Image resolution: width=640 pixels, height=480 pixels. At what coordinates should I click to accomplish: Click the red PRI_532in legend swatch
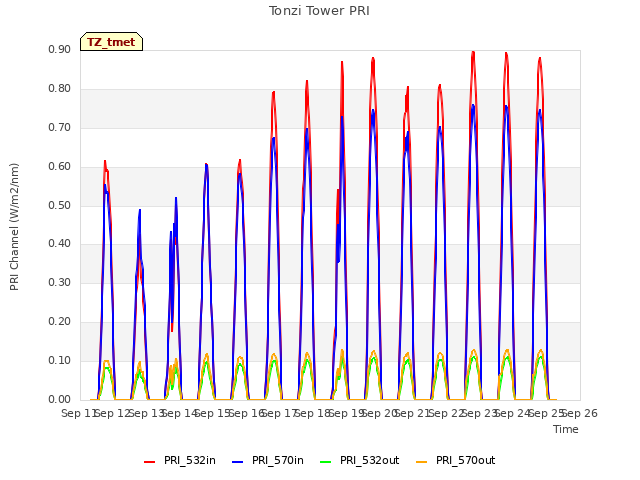click(x=149, y=462)
